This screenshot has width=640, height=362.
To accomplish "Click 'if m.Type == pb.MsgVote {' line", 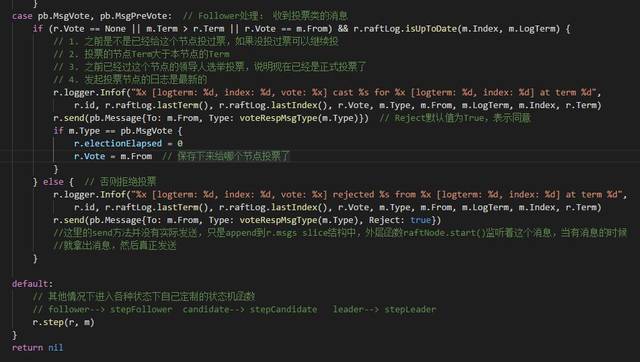I will coord(118,131).
